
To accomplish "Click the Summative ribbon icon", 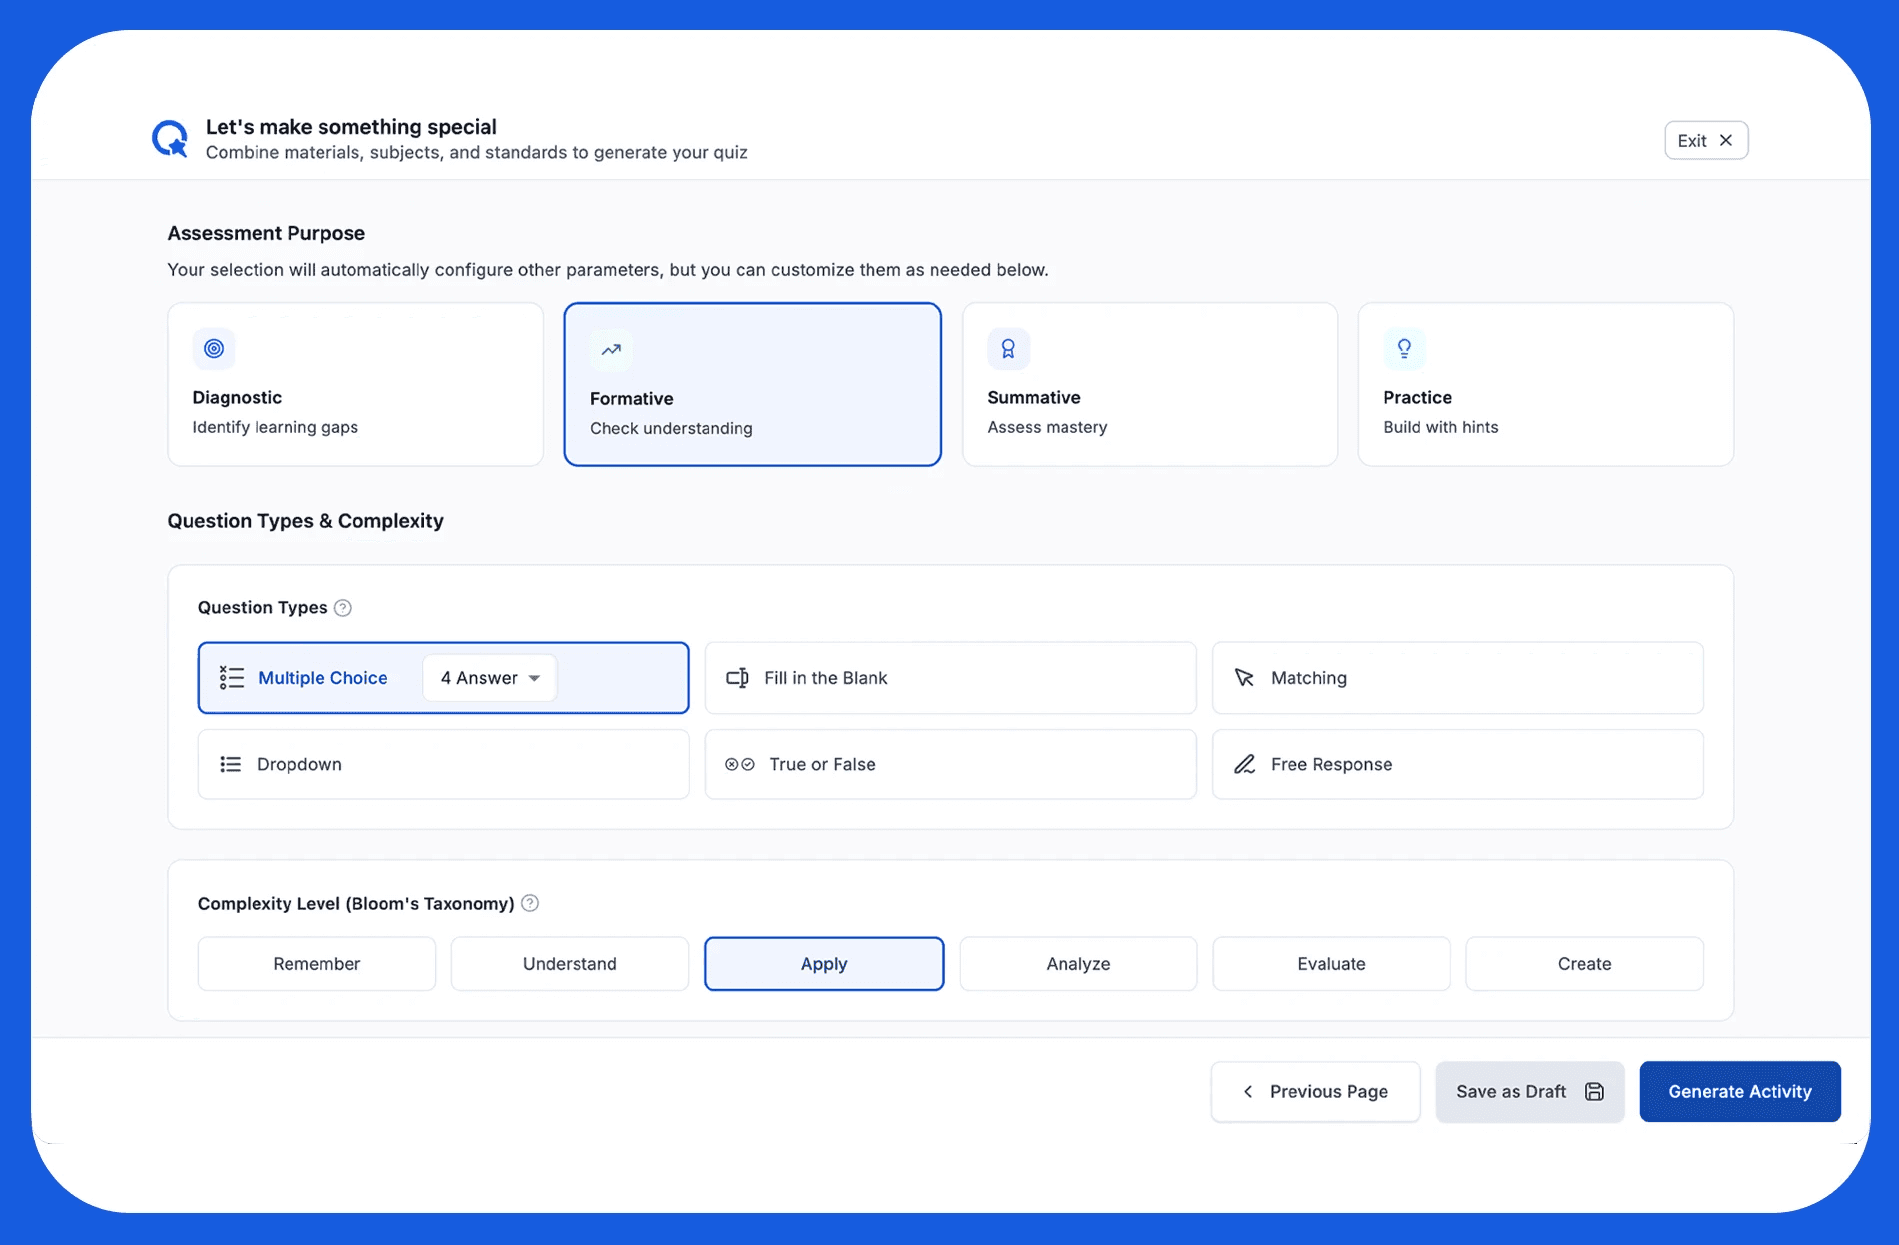I will coord(1008,349).
